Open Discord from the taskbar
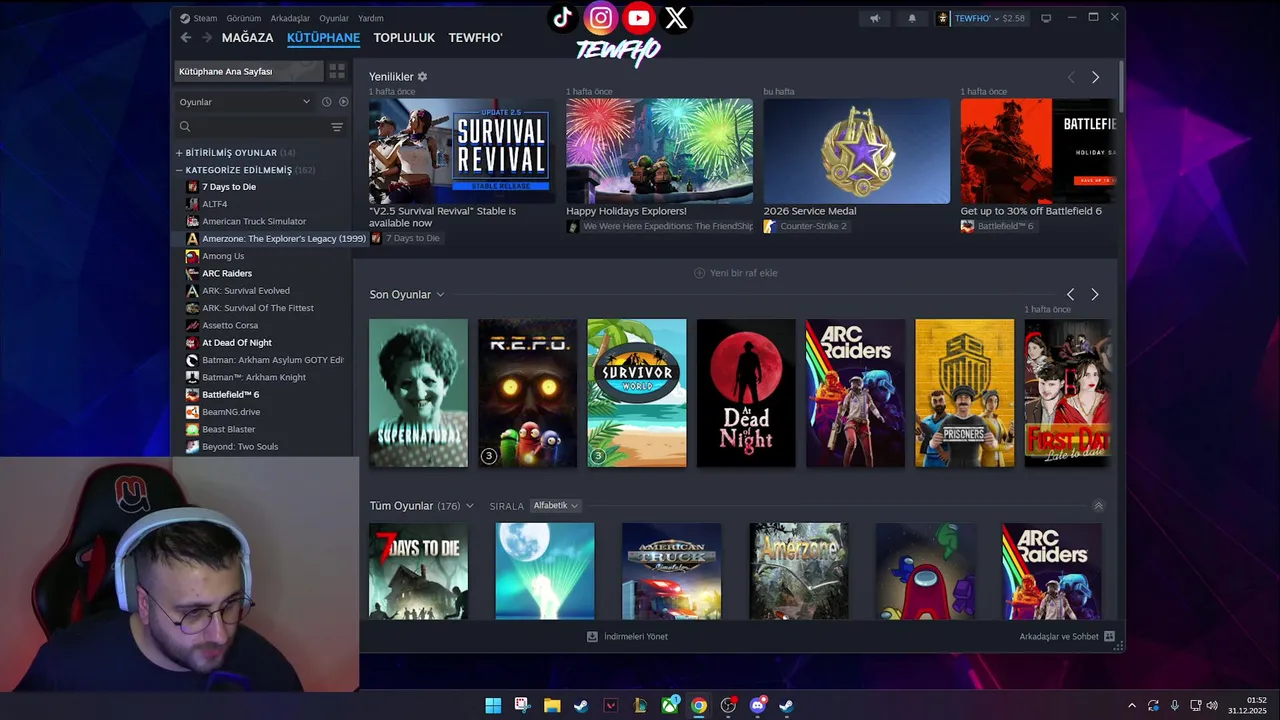This screenshot has height=720, width=1280. pos(757,706)
